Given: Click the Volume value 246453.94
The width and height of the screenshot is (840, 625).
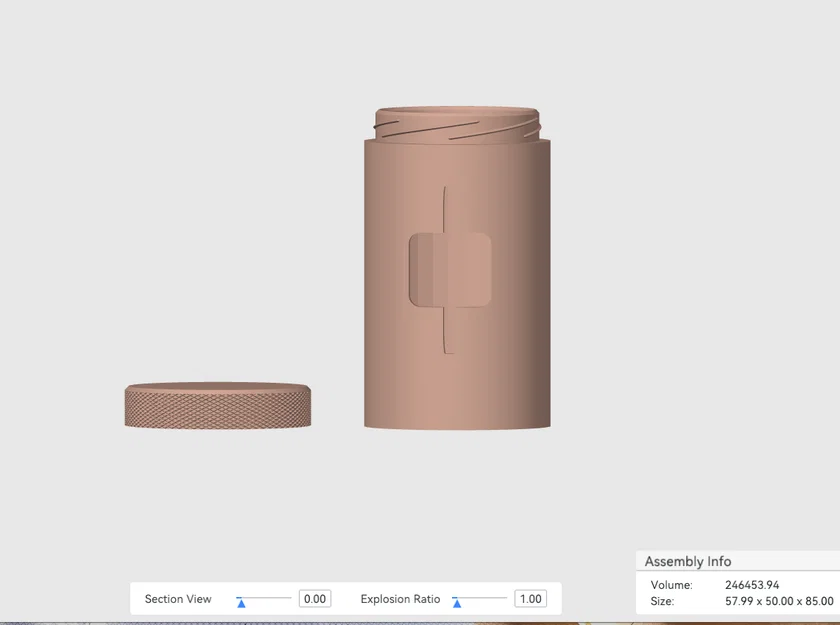Looking at the screenshot, I should click(x=752, y=585).
